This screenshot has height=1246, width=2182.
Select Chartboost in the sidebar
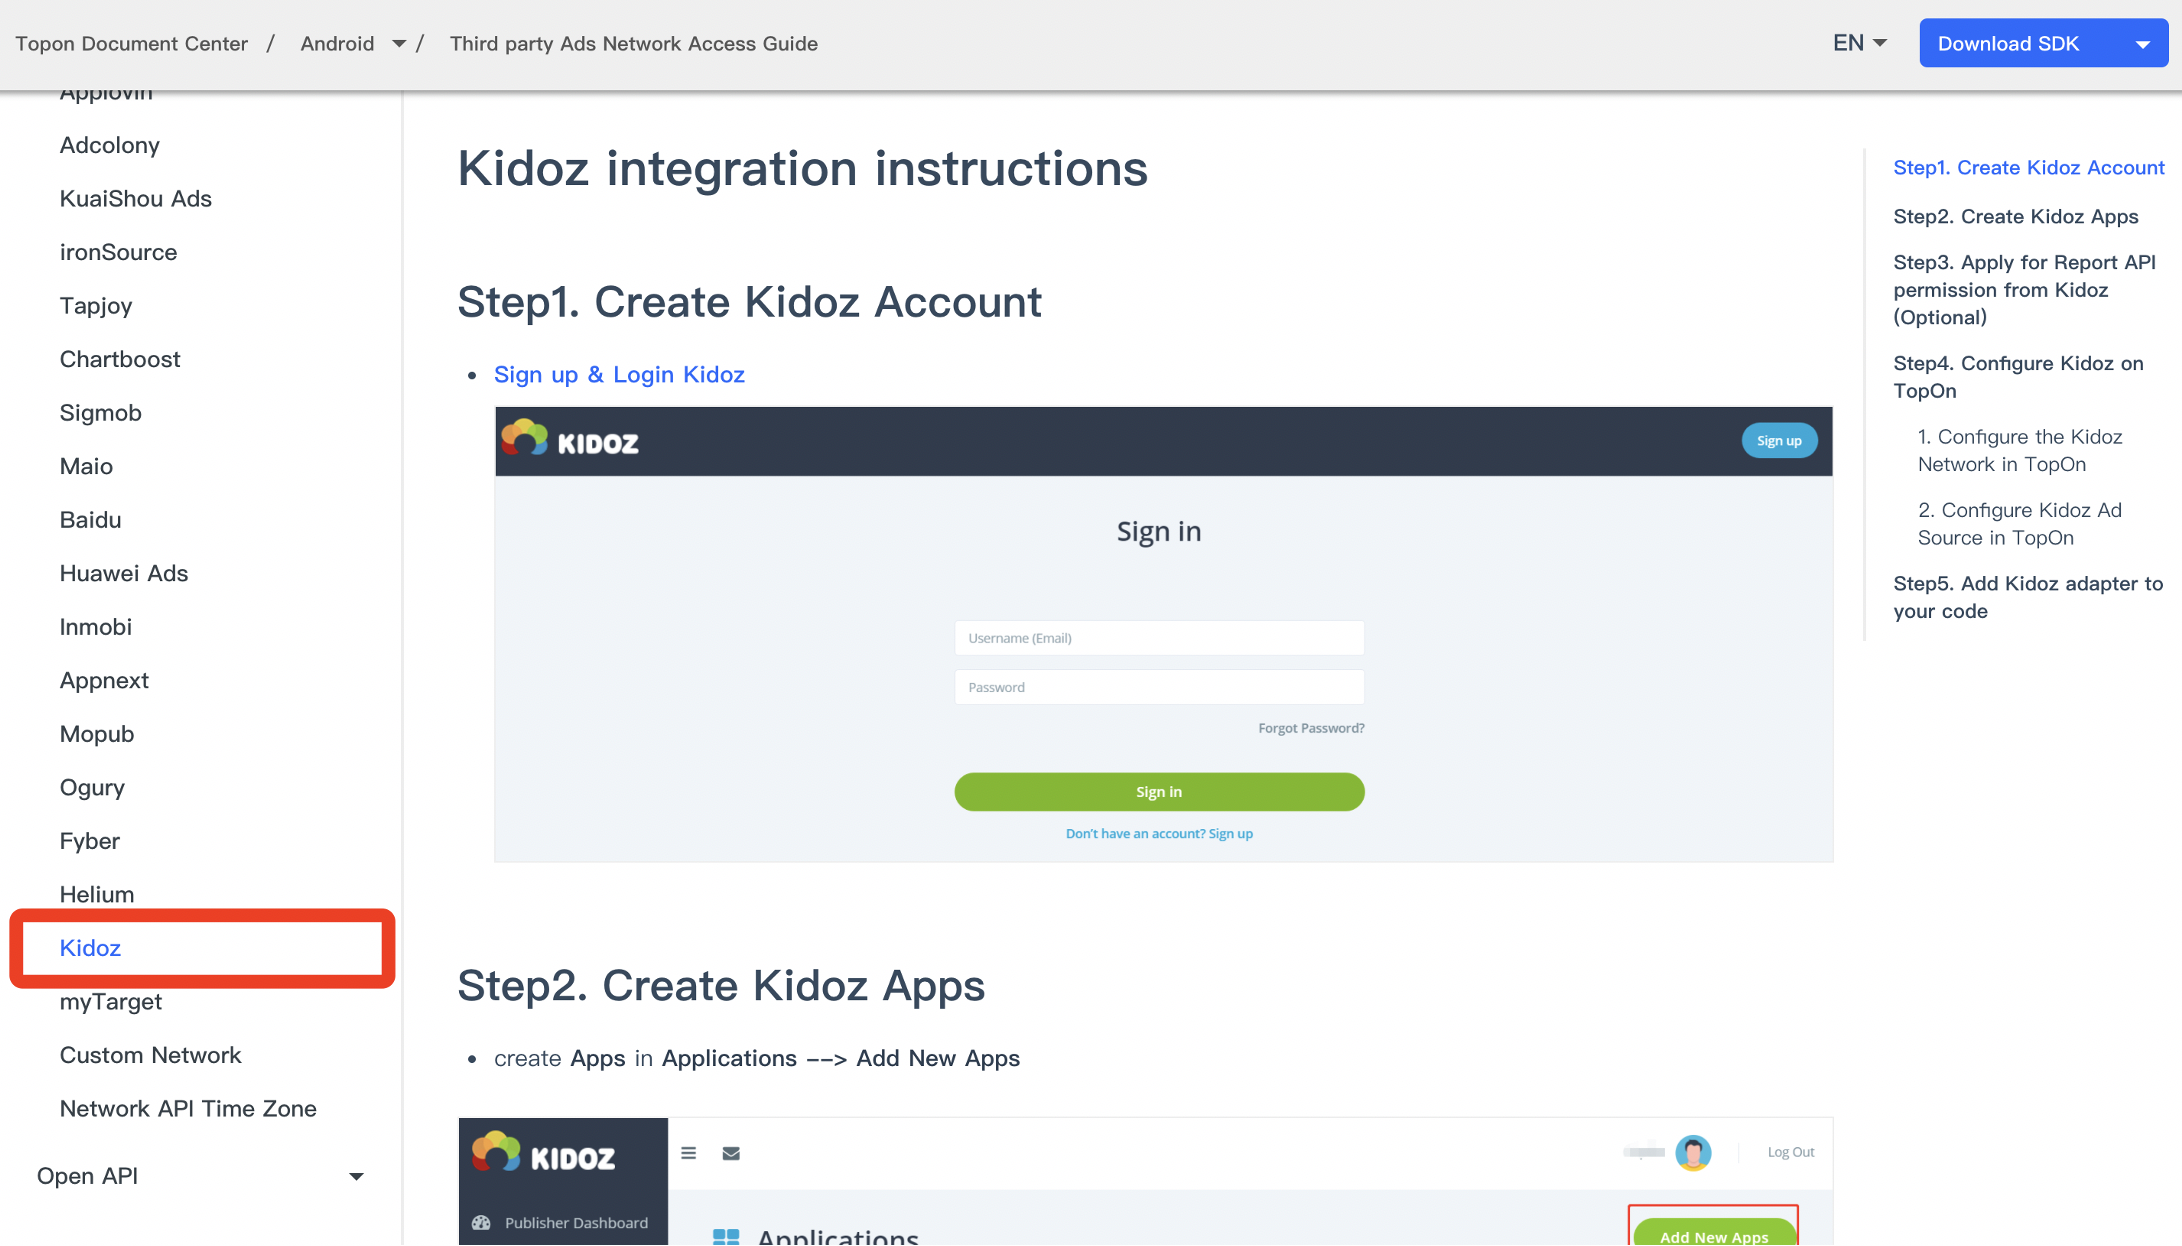[x=120, y=359]
